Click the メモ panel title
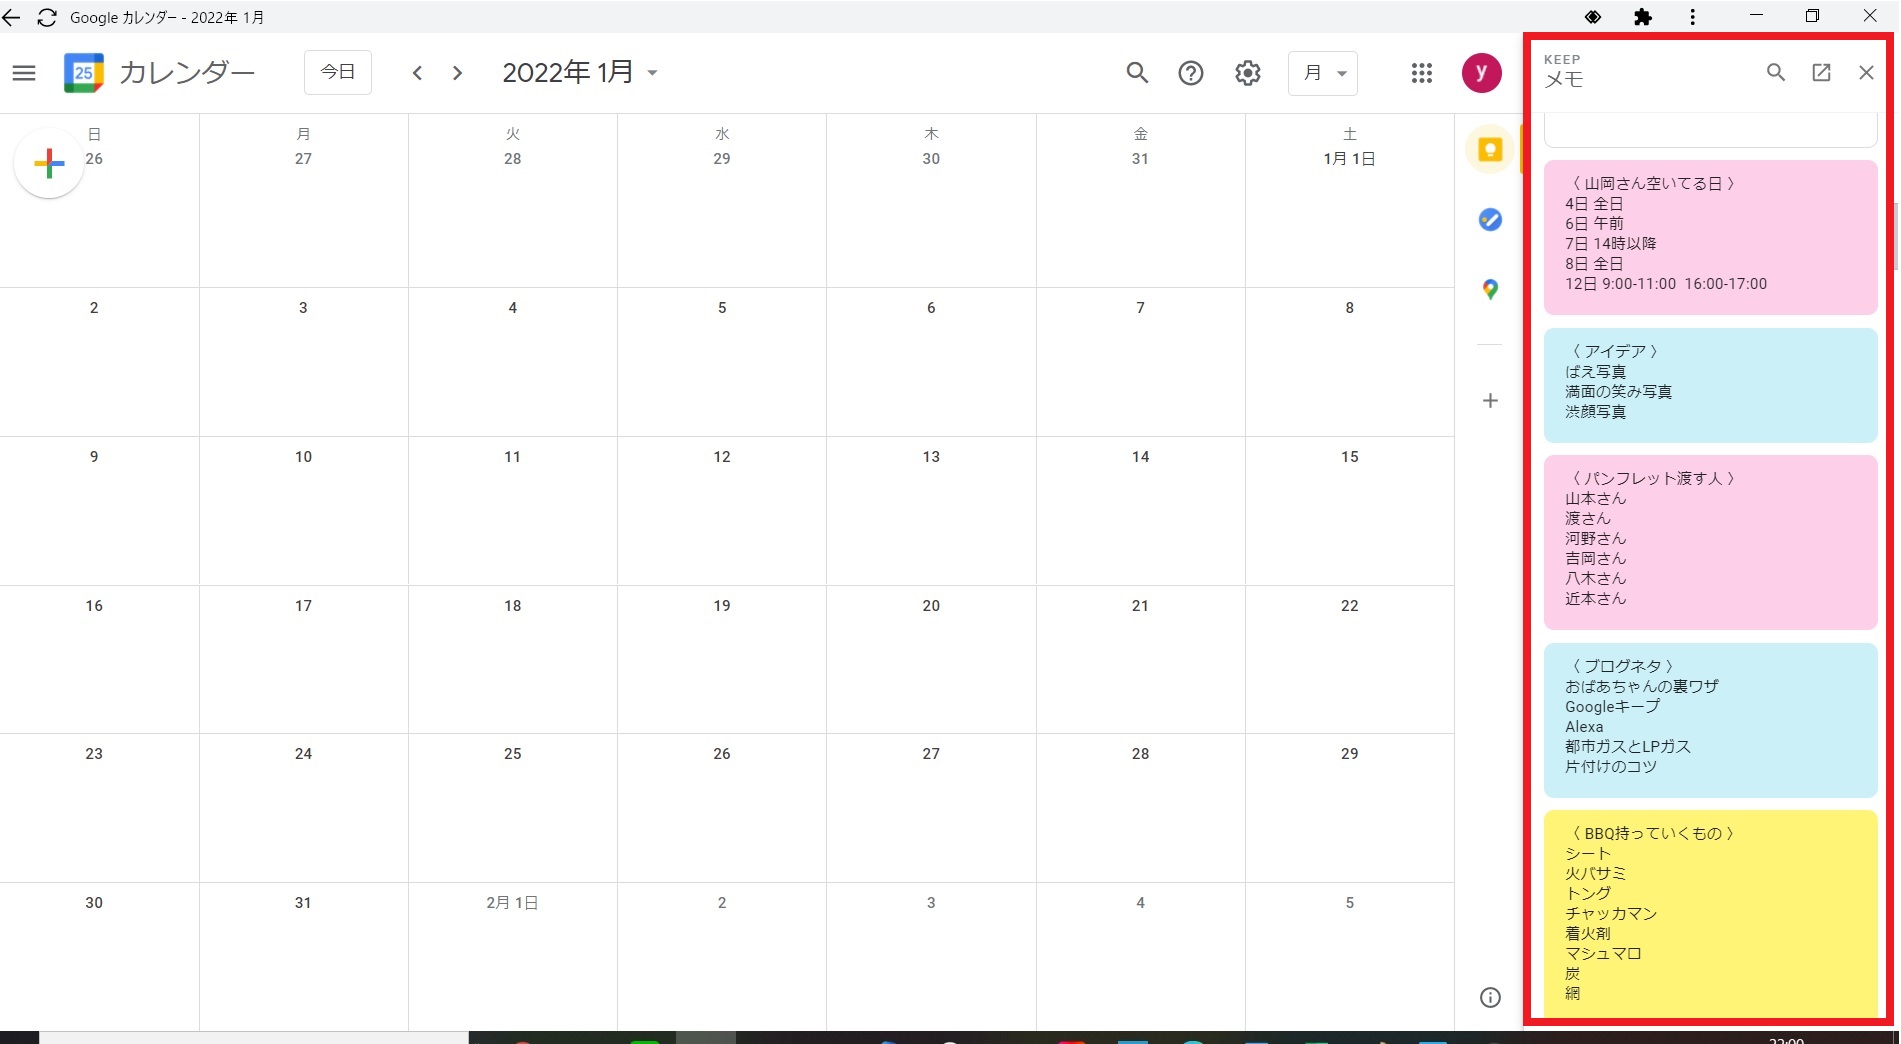 pos(1564,80)
